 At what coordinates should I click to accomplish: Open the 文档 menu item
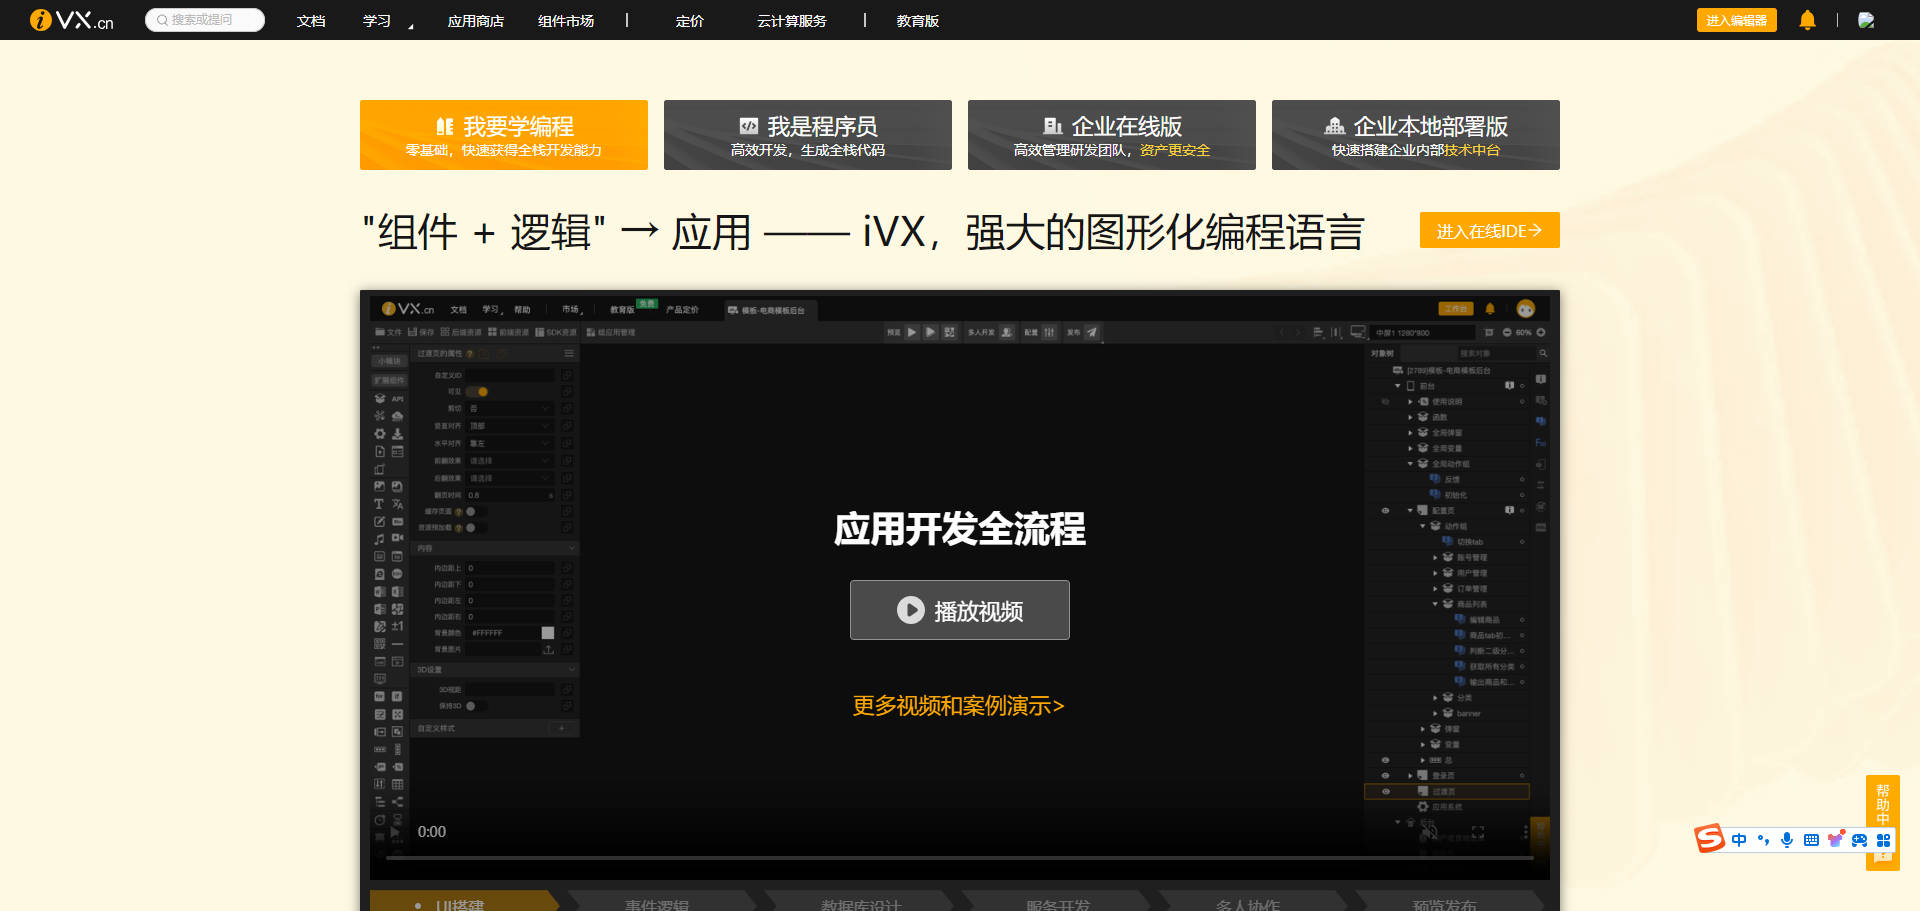(x=311, y=21)
